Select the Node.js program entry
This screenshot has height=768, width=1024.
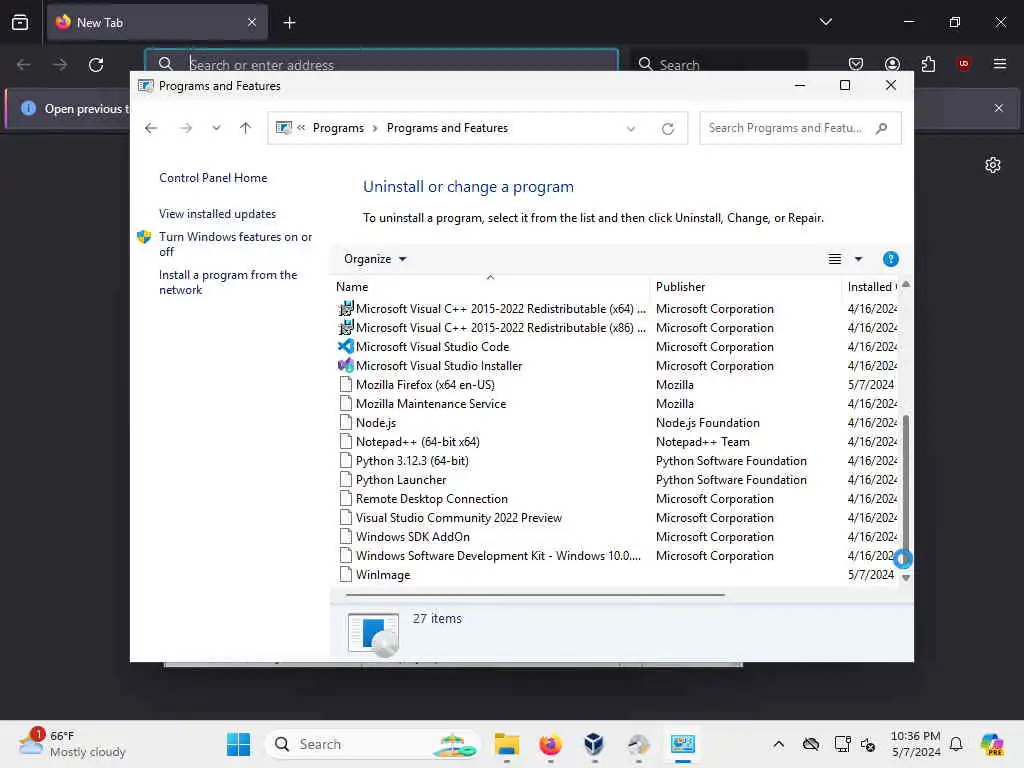(x=616, y=423)
